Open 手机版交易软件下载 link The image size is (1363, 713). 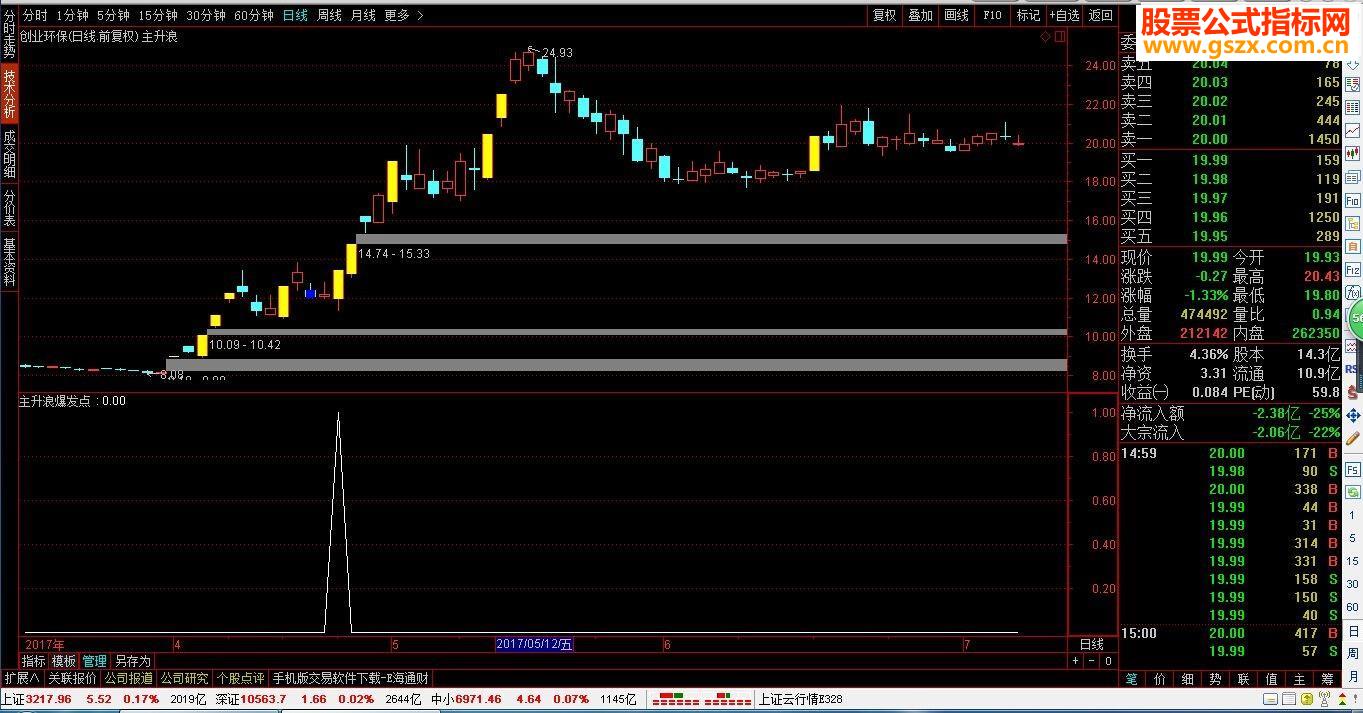(x=351, y=678)
